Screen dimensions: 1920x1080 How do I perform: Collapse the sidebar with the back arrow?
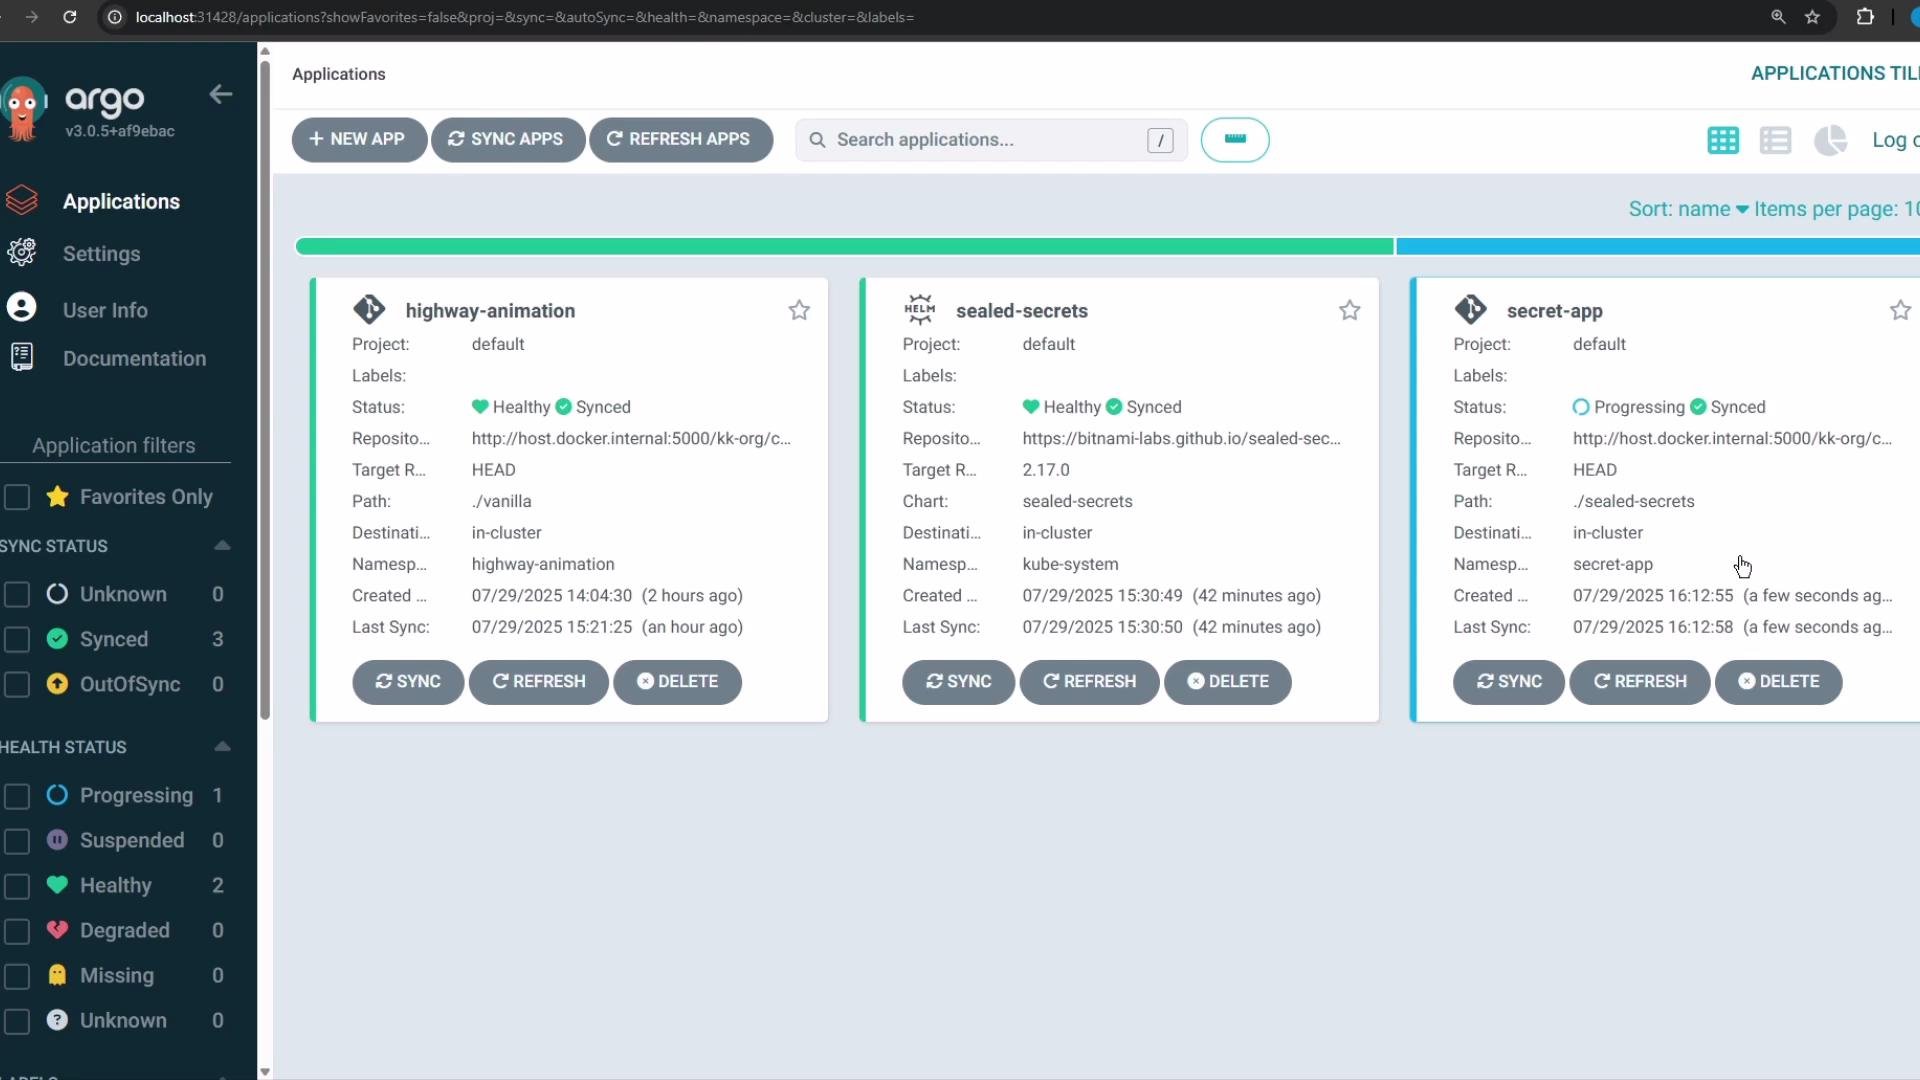pyautogui.click(x=221, y=94)
